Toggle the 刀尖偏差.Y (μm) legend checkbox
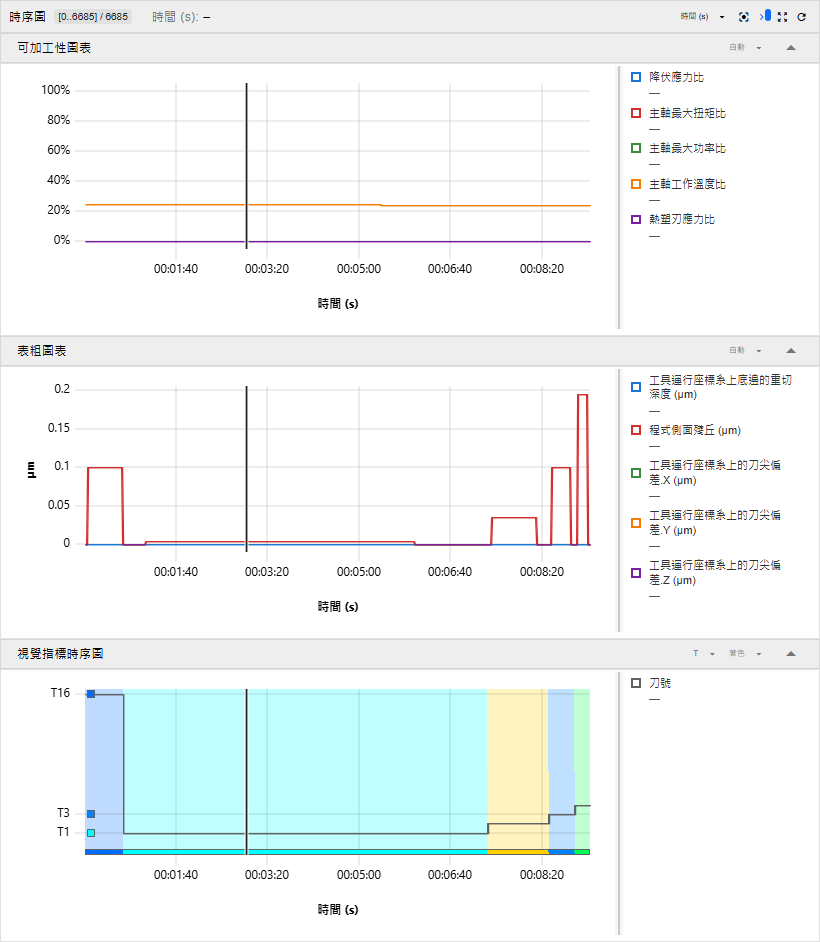 click(636, 523)
